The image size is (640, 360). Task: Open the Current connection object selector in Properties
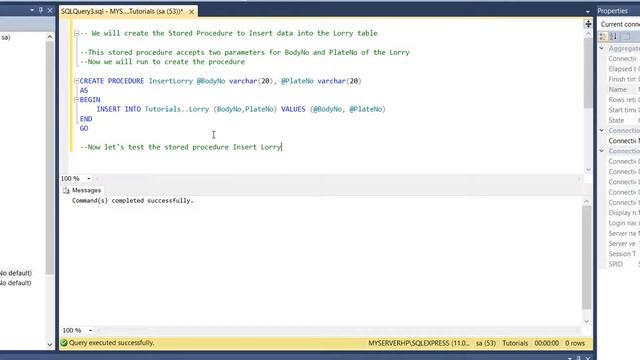[x=620, y=24]
